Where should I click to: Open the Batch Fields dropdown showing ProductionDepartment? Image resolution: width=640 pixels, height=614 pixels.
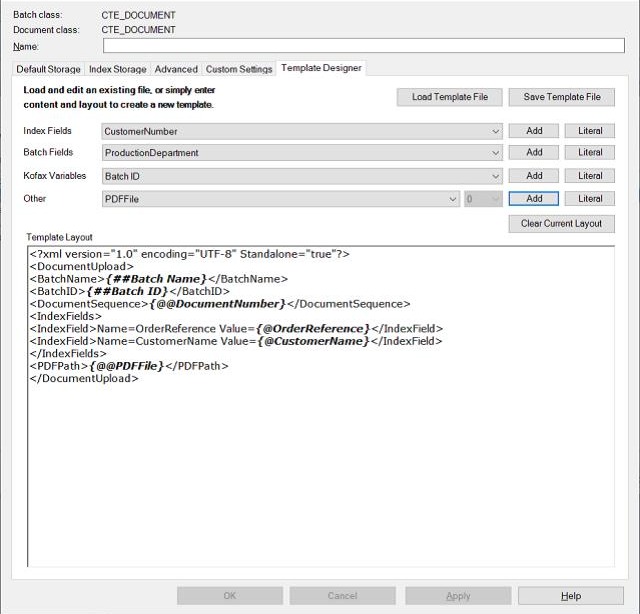point(302,153)
